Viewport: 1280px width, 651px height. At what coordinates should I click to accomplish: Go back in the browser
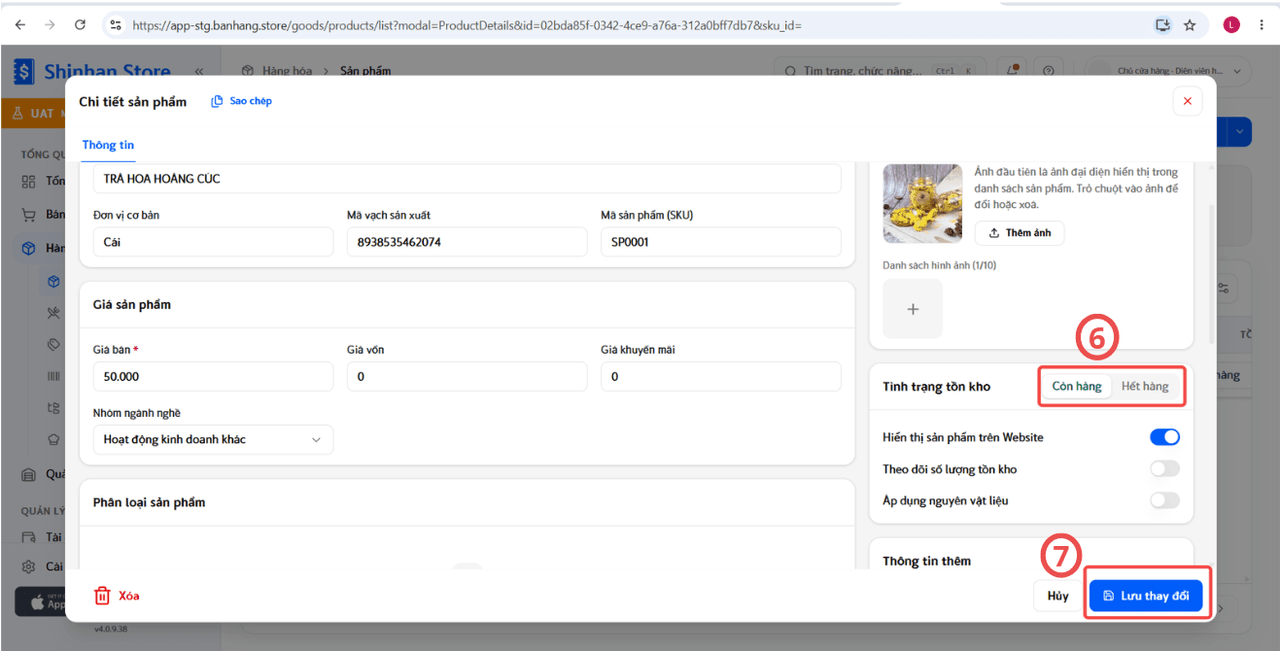click(x=21, y=25)
